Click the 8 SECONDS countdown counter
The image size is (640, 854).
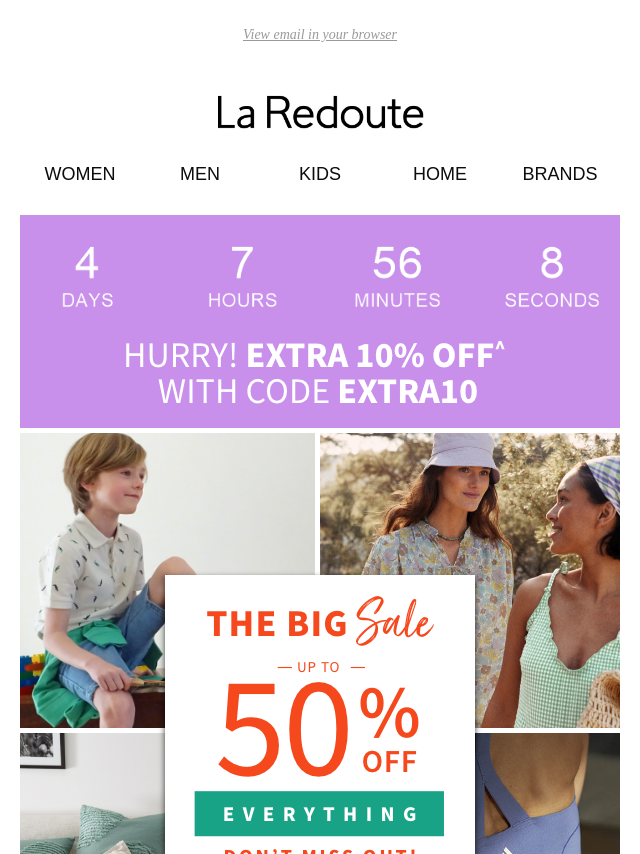tap(552, 277)
